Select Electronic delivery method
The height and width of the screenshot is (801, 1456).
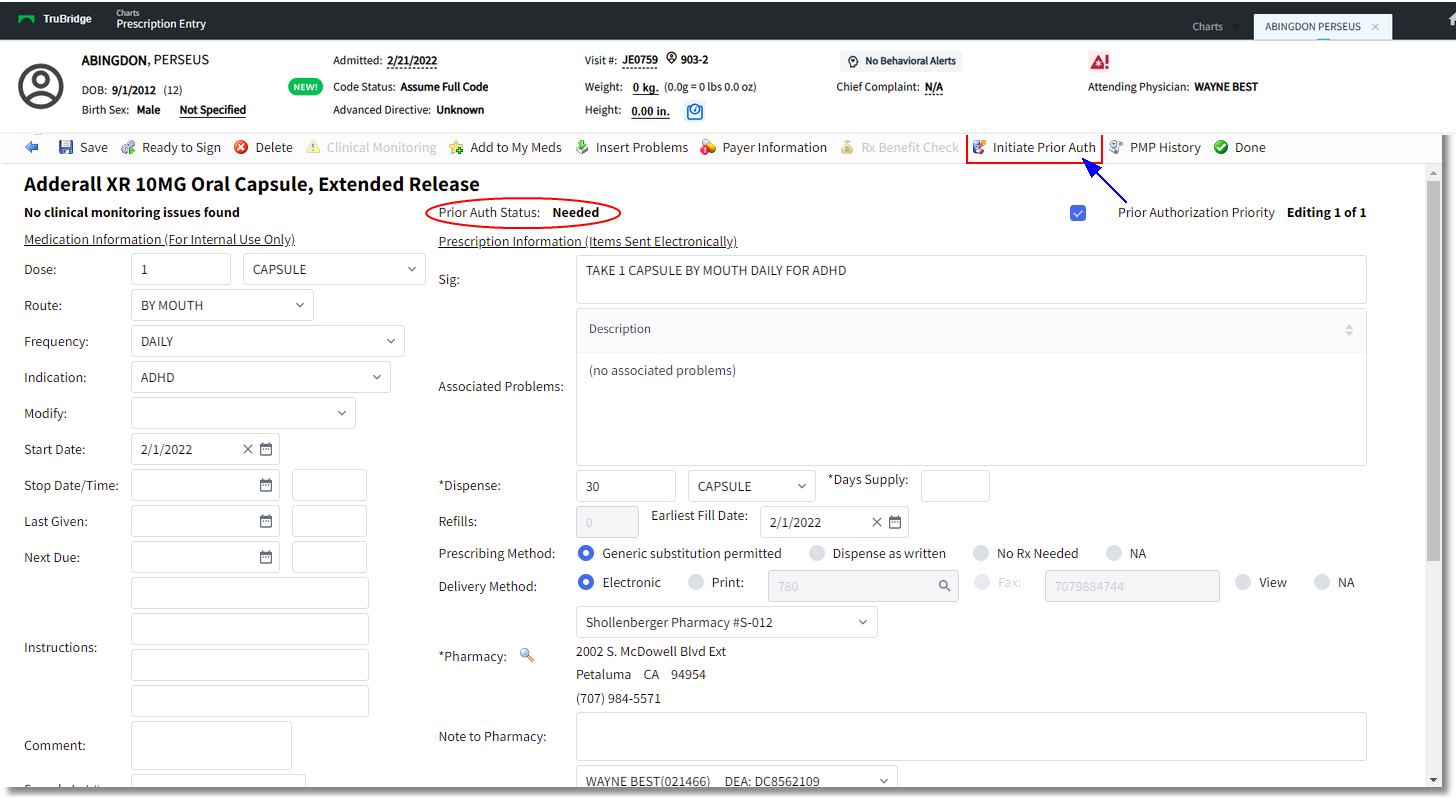coord(586,582)
